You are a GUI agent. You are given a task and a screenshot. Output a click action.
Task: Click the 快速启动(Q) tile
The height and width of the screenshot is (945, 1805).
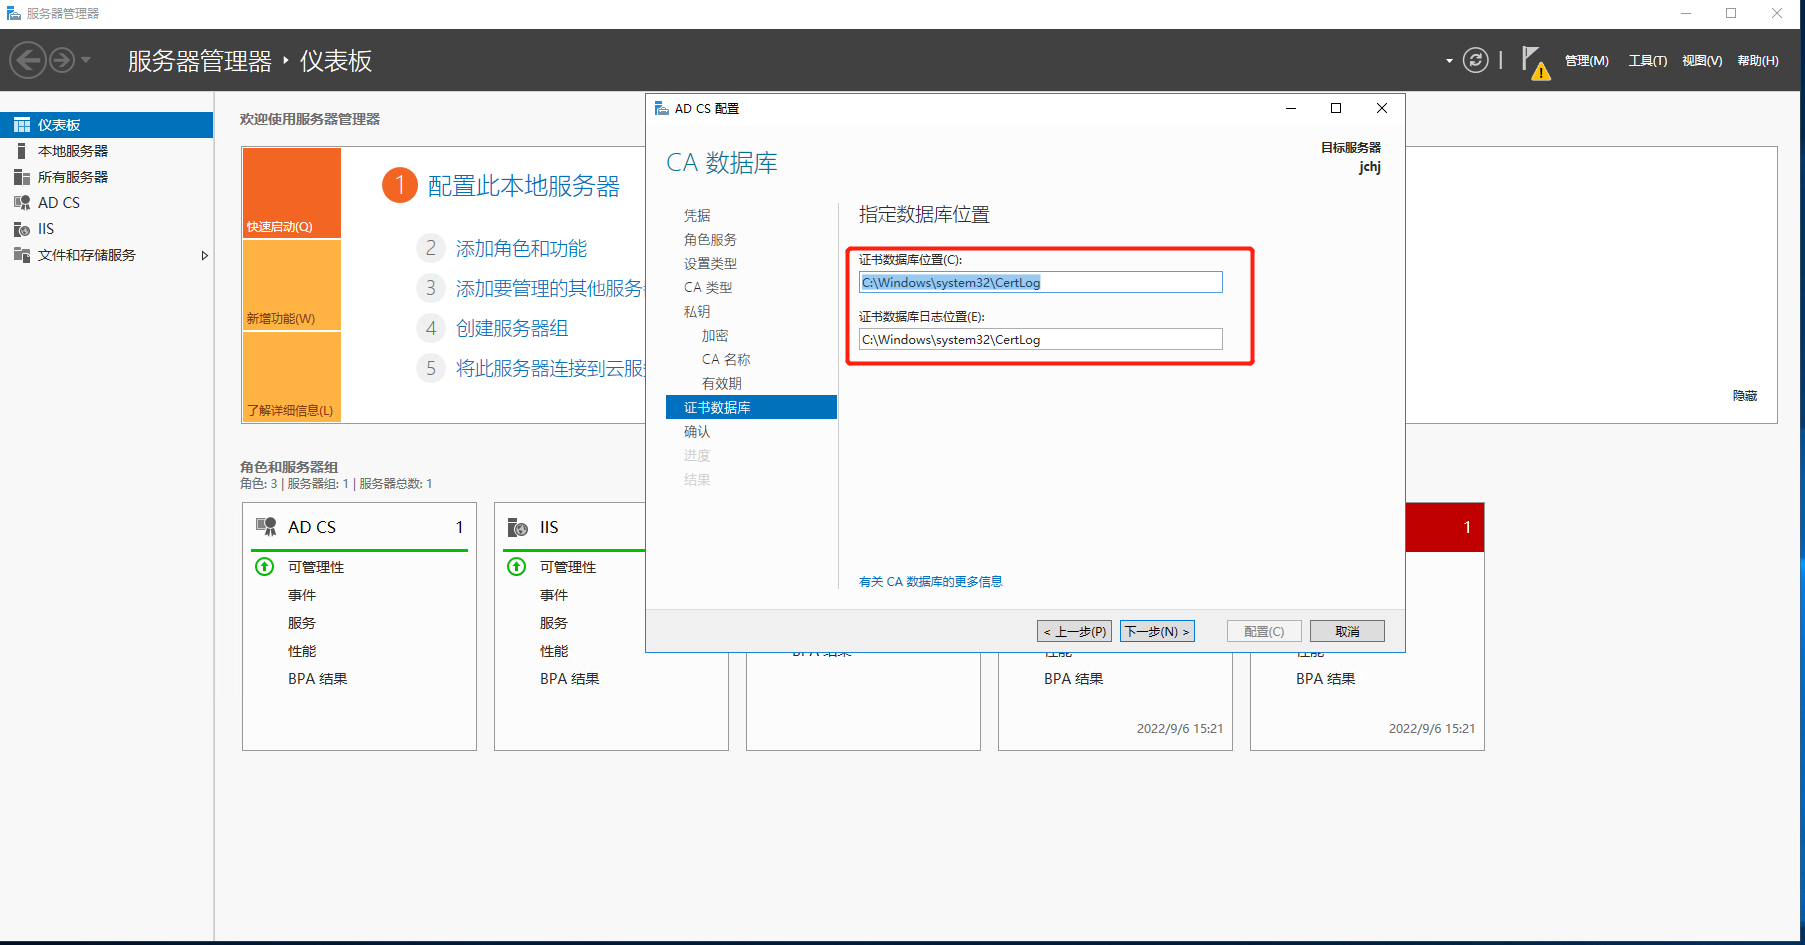[292, 193]
